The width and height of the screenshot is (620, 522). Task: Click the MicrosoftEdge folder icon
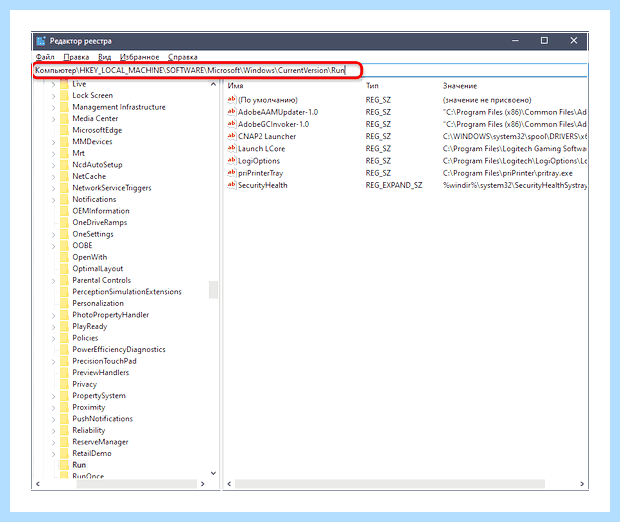pos(64,130)
